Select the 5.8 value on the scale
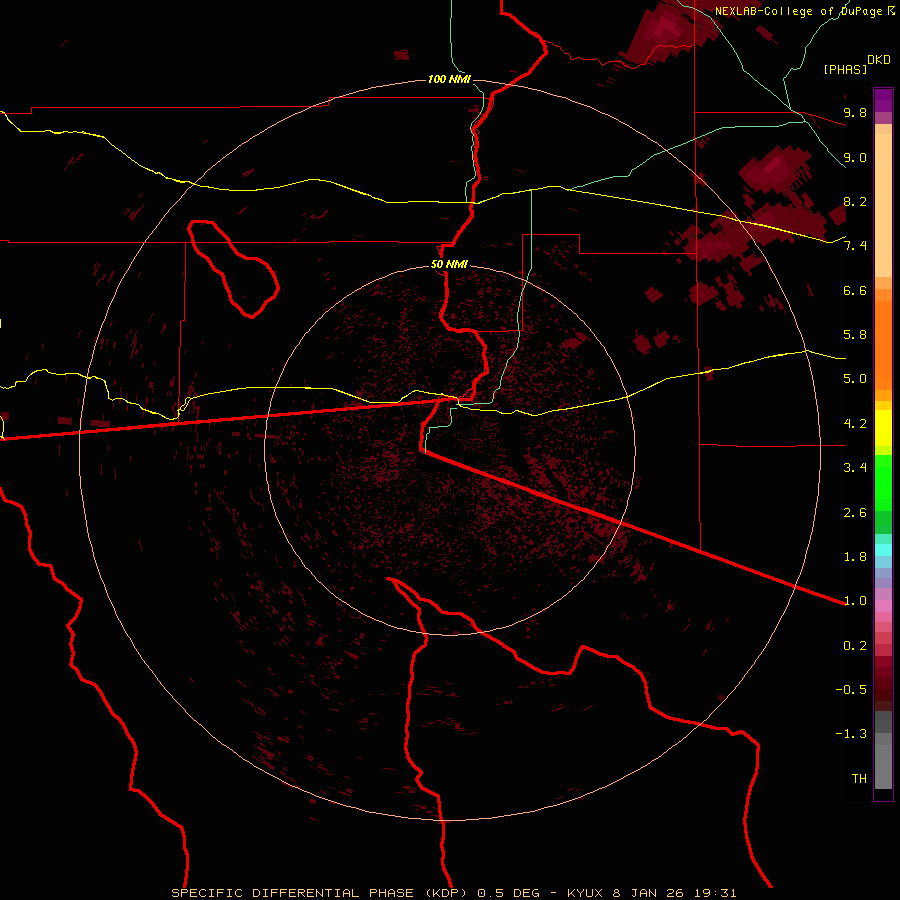The width and height of the screenshot is (900, 900). pos(855,335)
